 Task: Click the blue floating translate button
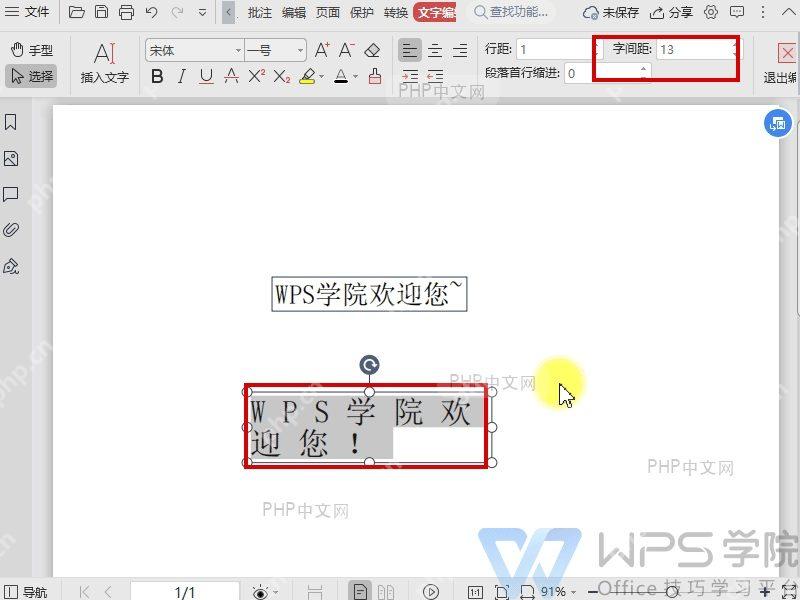(x=778, y=123)
